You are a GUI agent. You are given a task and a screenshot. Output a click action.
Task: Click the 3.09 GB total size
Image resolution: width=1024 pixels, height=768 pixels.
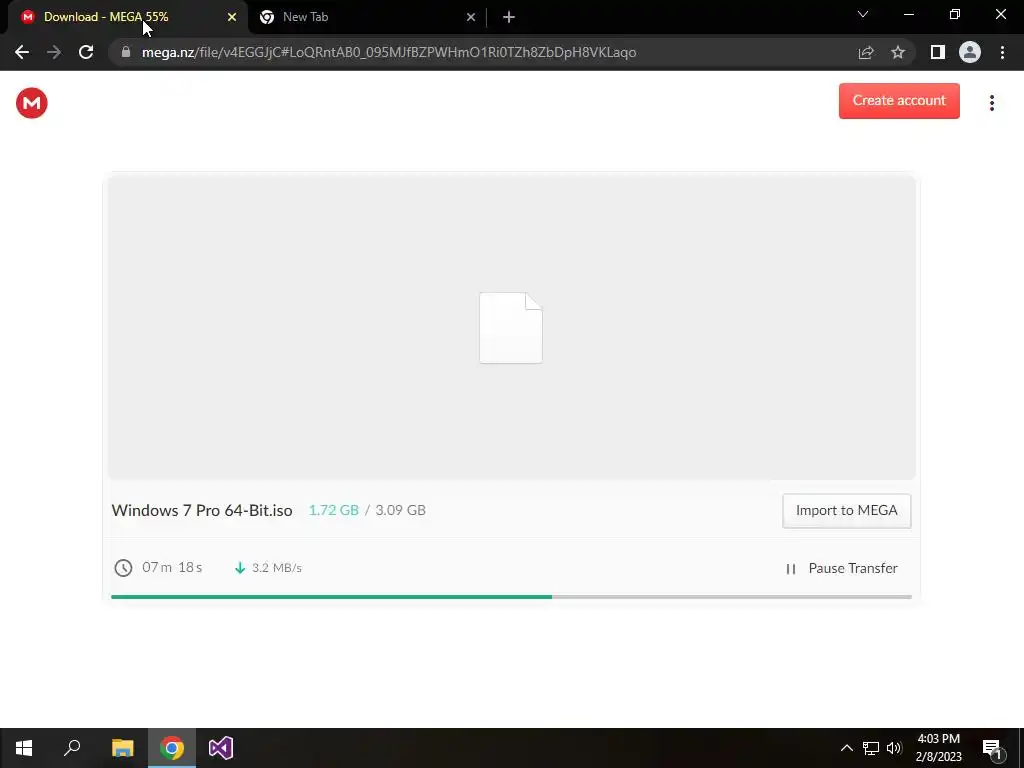click(400, 510)
